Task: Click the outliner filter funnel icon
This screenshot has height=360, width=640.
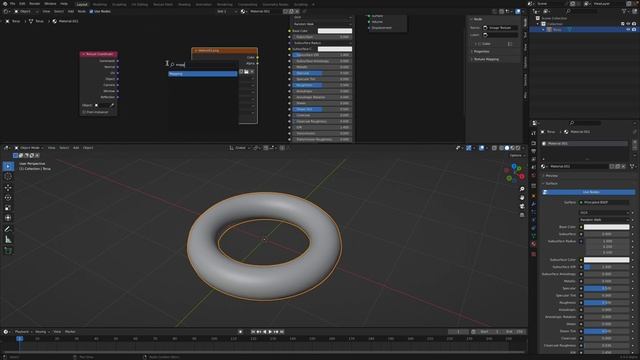Action: [x=625, y=11]
